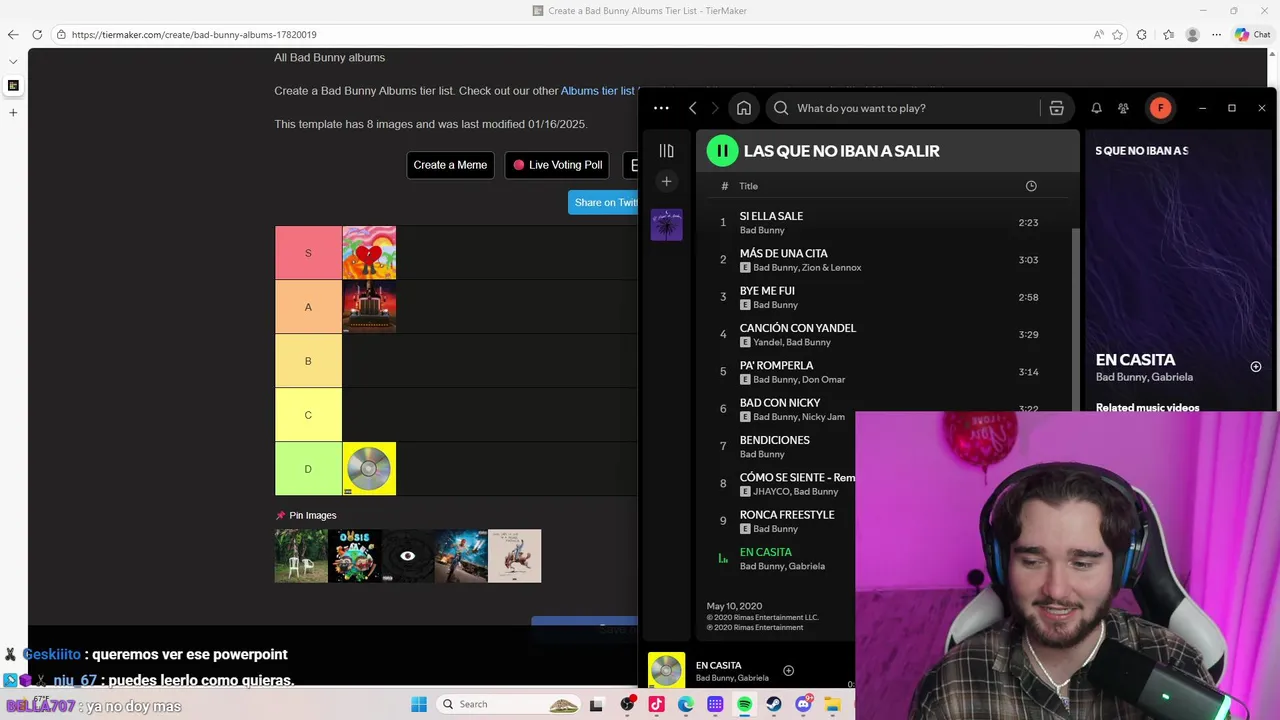Open Discord from taskbar
The height and width of the screenshot is (720, 1280).
[x=803, y=704]
